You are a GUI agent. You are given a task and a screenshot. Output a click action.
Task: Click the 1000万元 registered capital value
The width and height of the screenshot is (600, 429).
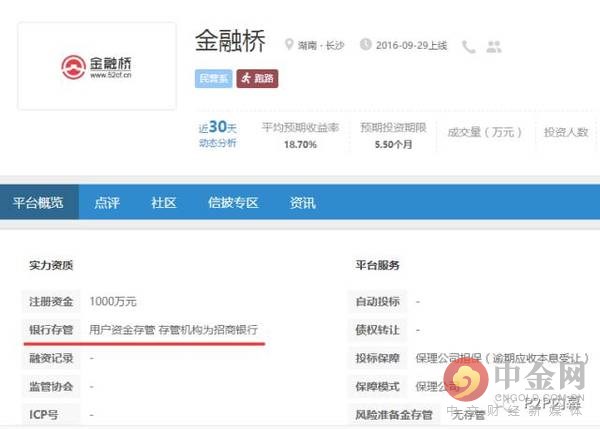(113, 302)
